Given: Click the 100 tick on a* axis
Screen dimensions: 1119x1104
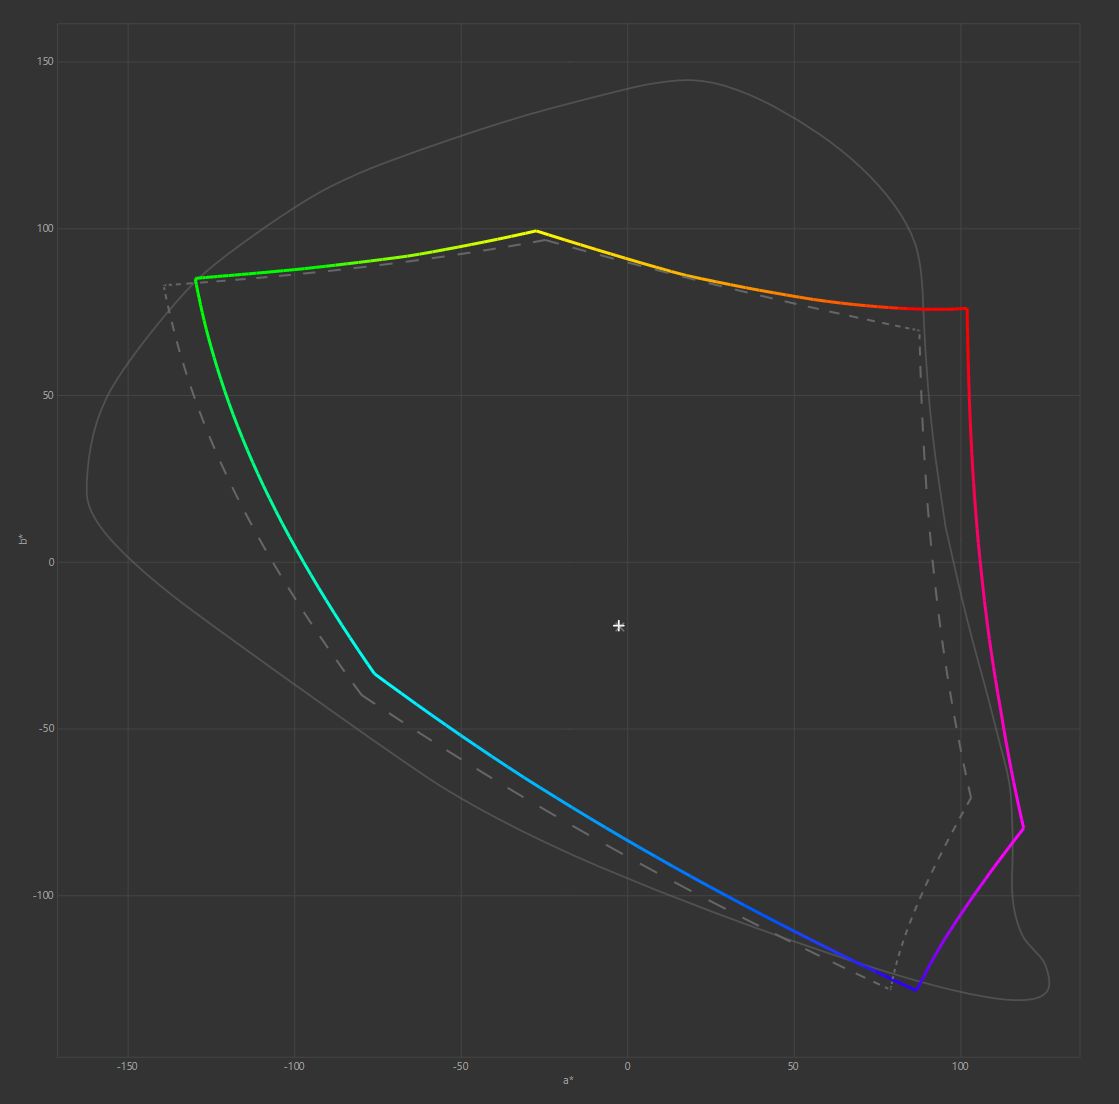Looking at the screenshot, I should [x=960, y=1066].
